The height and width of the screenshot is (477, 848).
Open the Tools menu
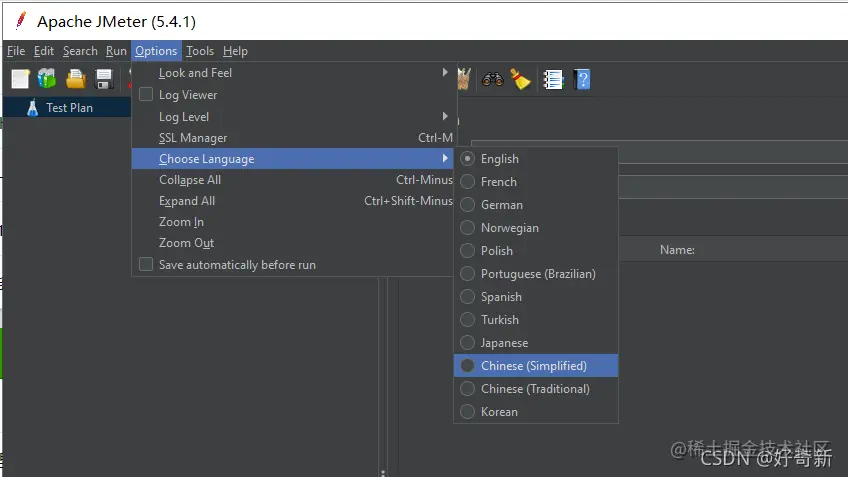click(200, 51)
